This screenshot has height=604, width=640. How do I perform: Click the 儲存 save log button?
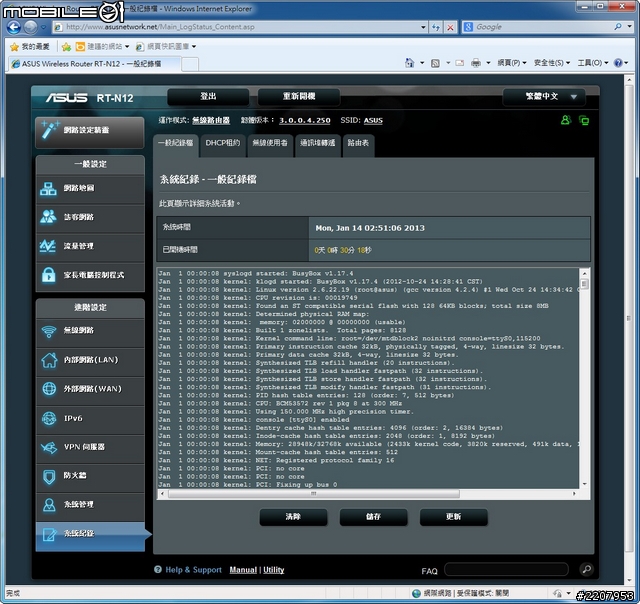[x=373, y=517]
